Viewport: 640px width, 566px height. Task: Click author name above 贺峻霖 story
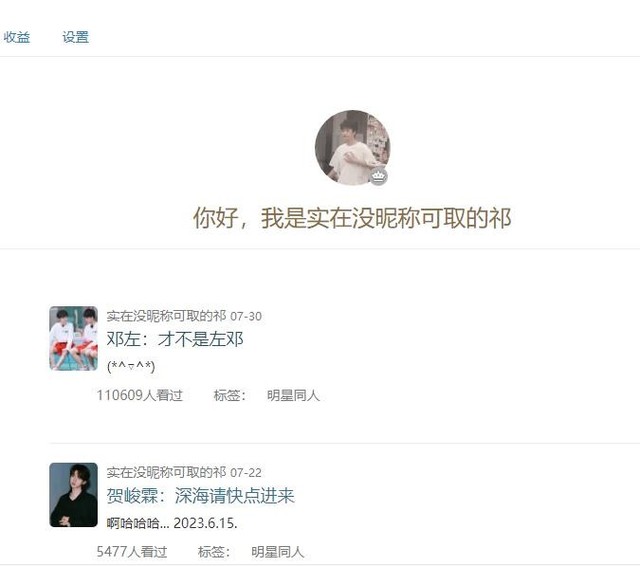click(166, 472)
